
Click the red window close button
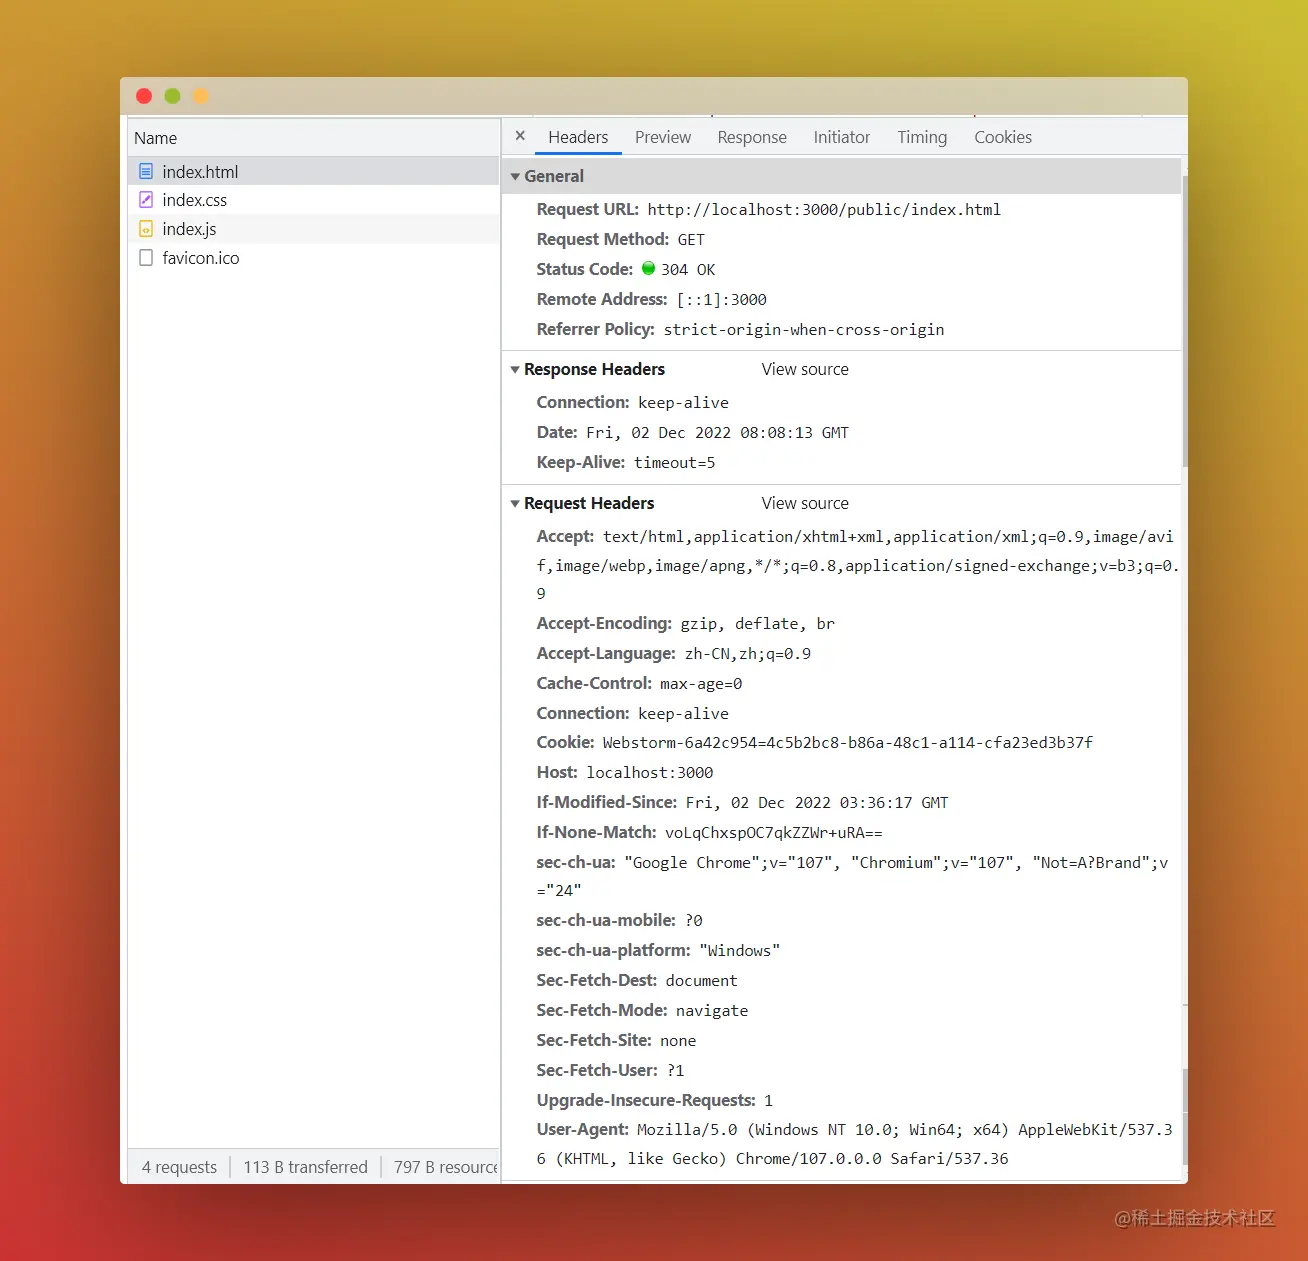click(144, 96)
